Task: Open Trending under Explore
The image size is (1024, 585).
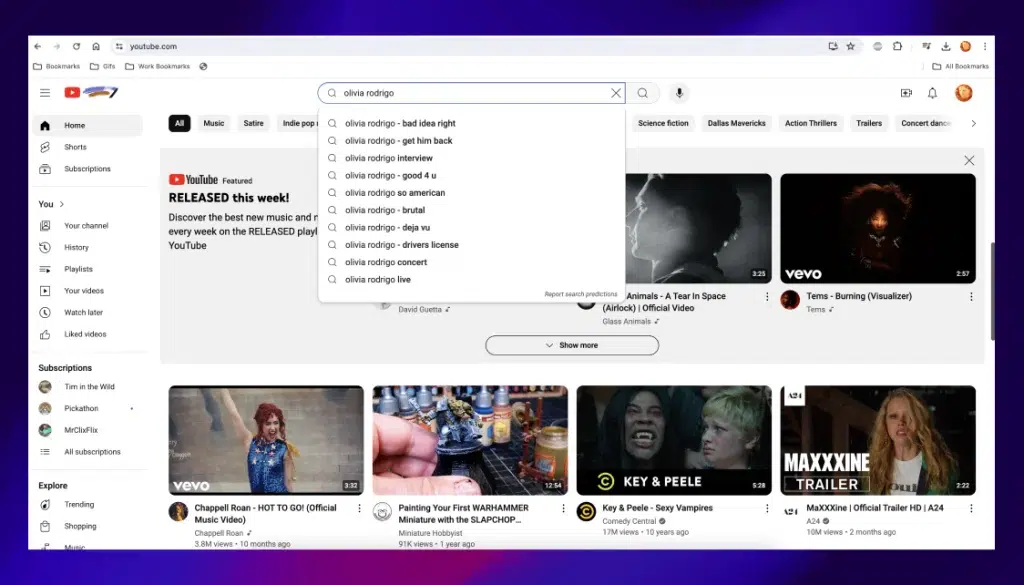Action: click(x=88, y=504)
